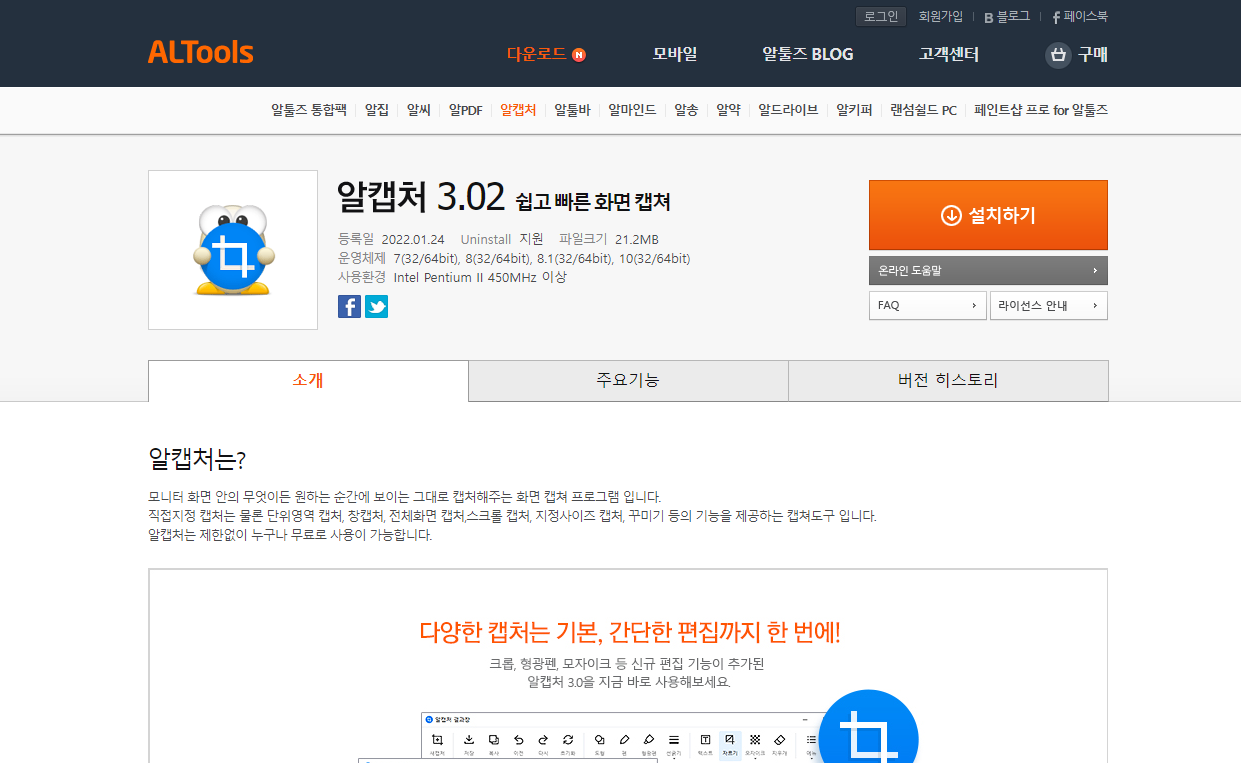Open the 블로그 link in header
Screen dimensions: 1241x763
click(1007, 16)
